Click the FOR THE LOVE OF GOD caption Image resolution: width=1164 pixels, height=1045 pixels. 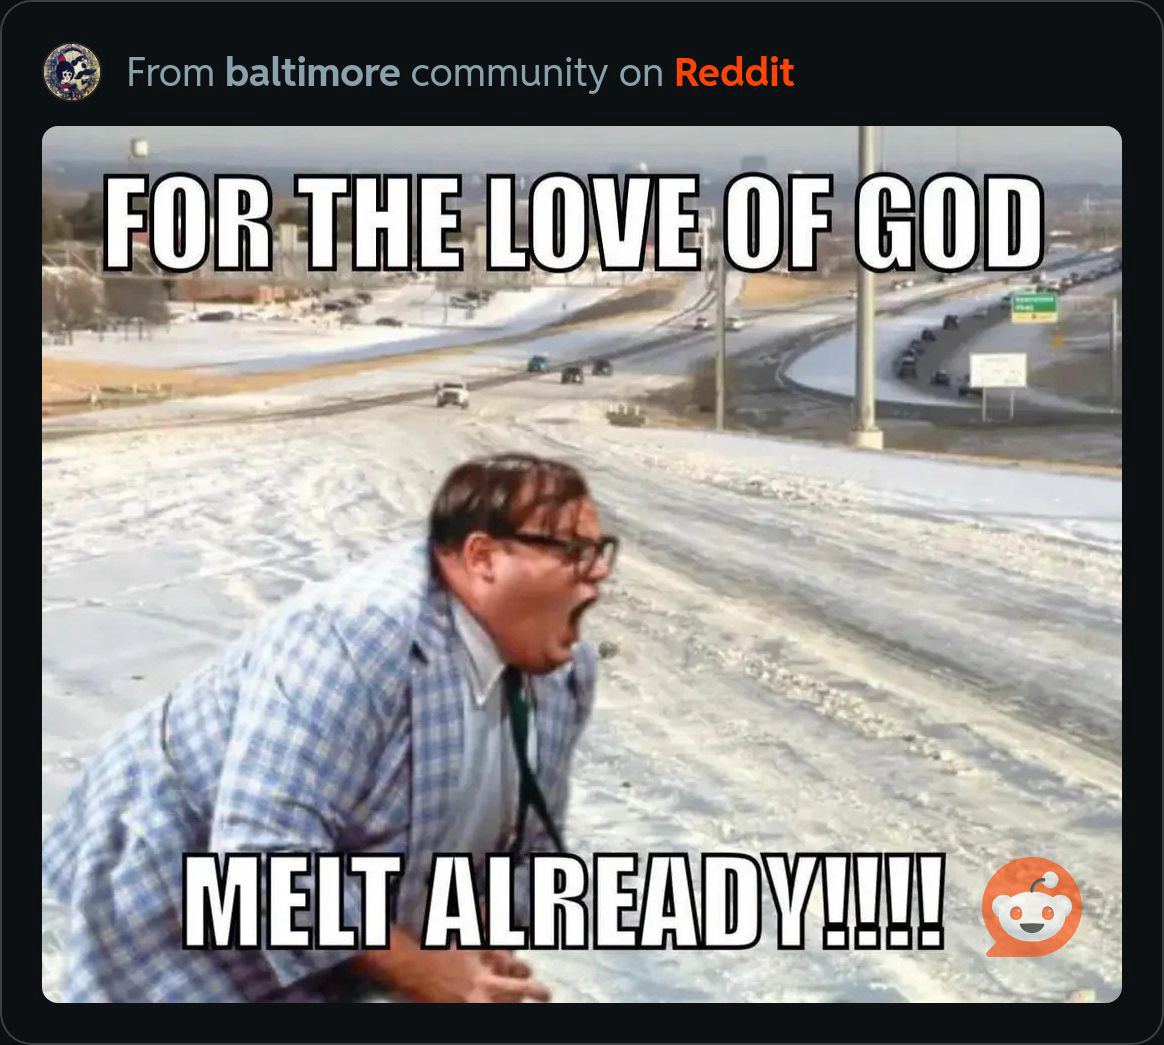click(x=573, y=222)
